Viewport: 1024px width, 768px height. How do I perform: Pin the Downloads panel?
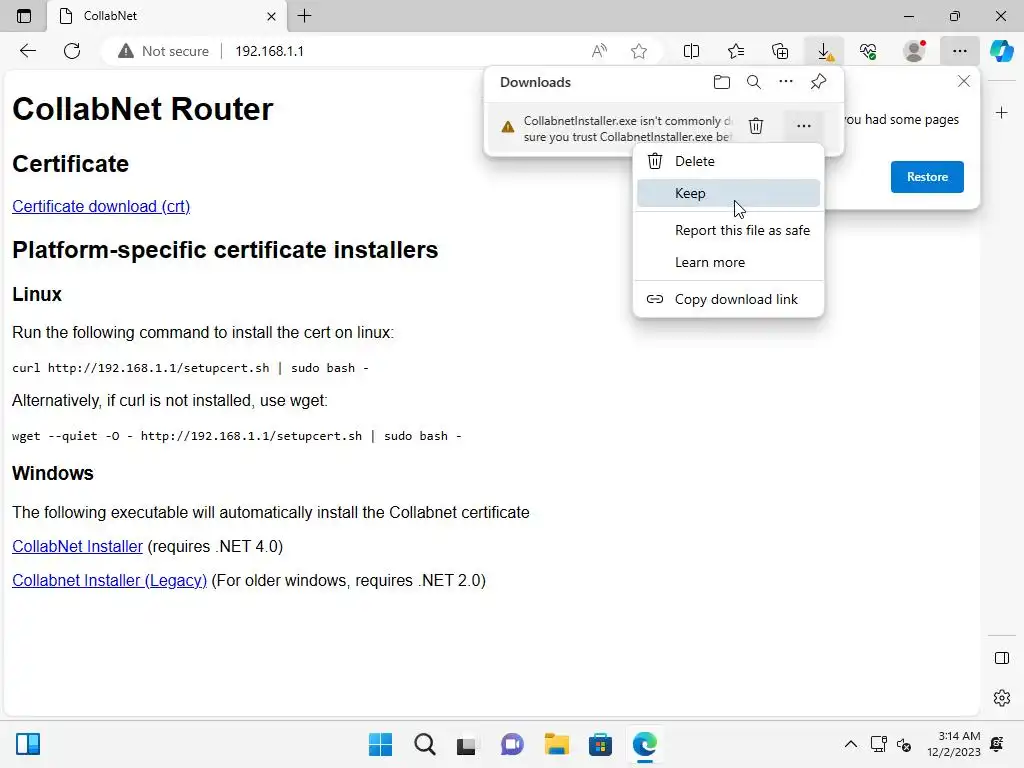[818, 82]
